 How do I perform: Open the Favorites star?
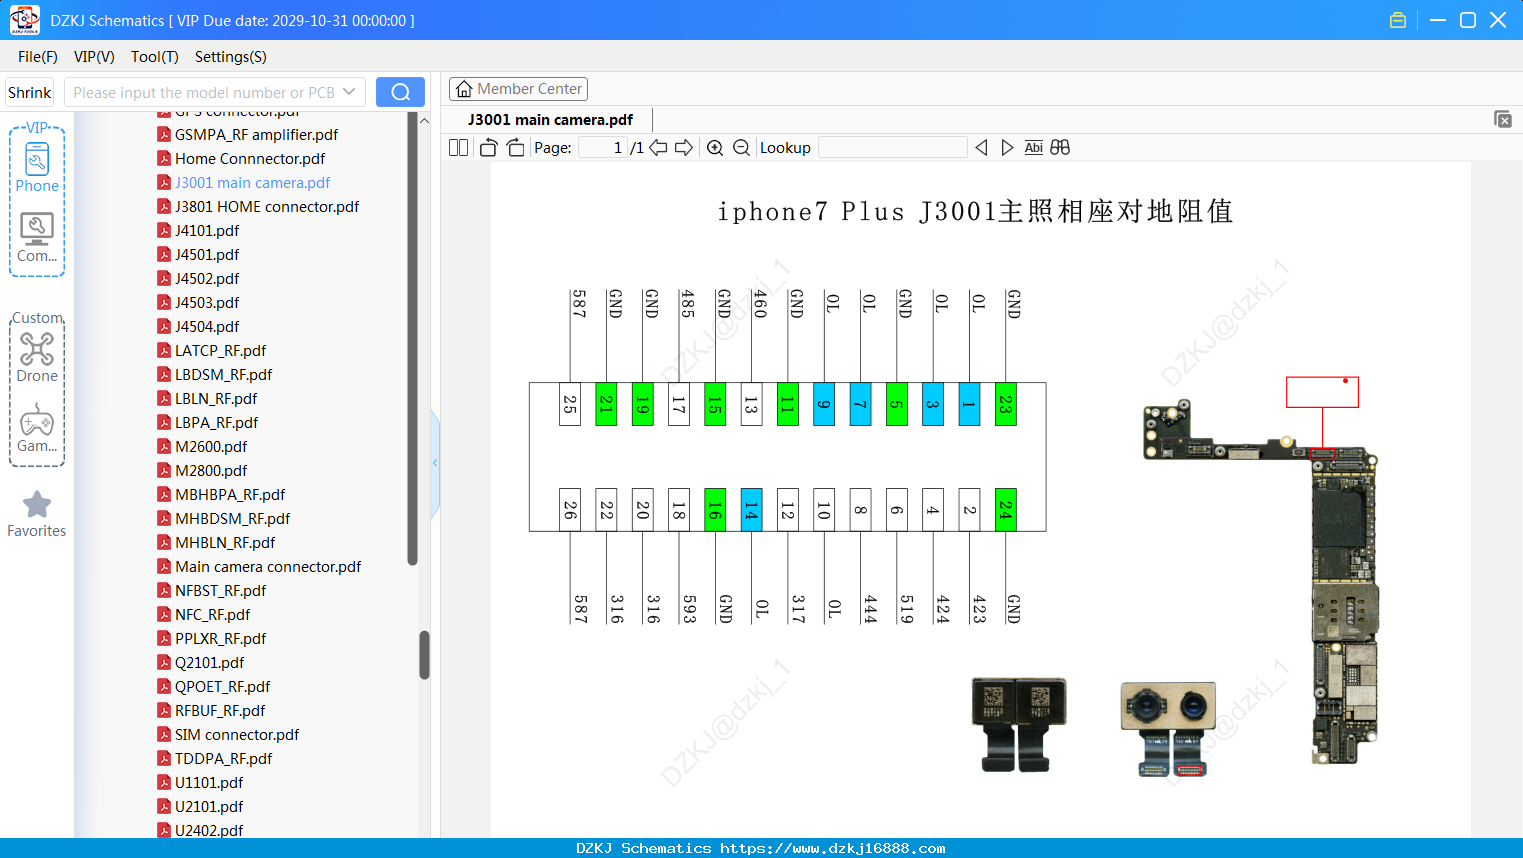37,514
